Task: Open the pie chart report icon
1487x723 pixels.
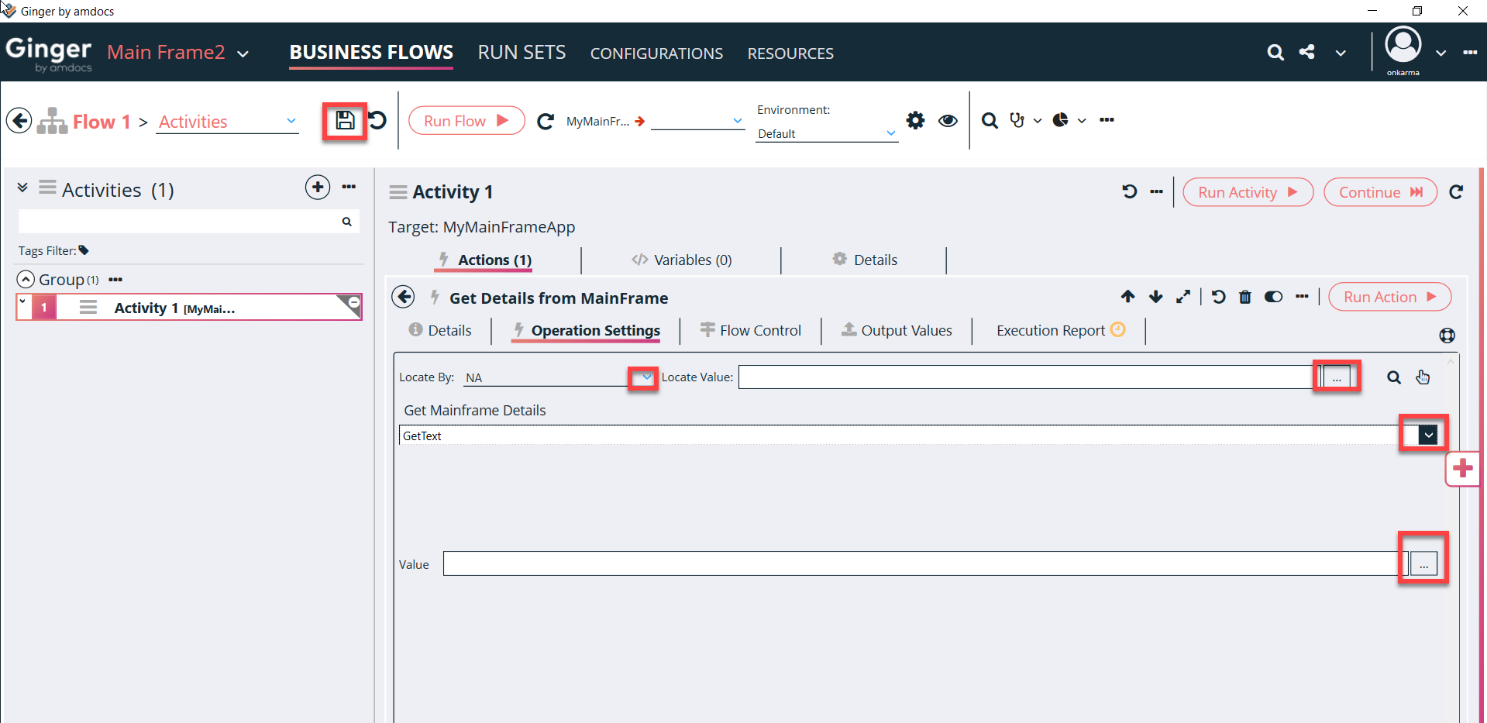Action: point(1061,120)
